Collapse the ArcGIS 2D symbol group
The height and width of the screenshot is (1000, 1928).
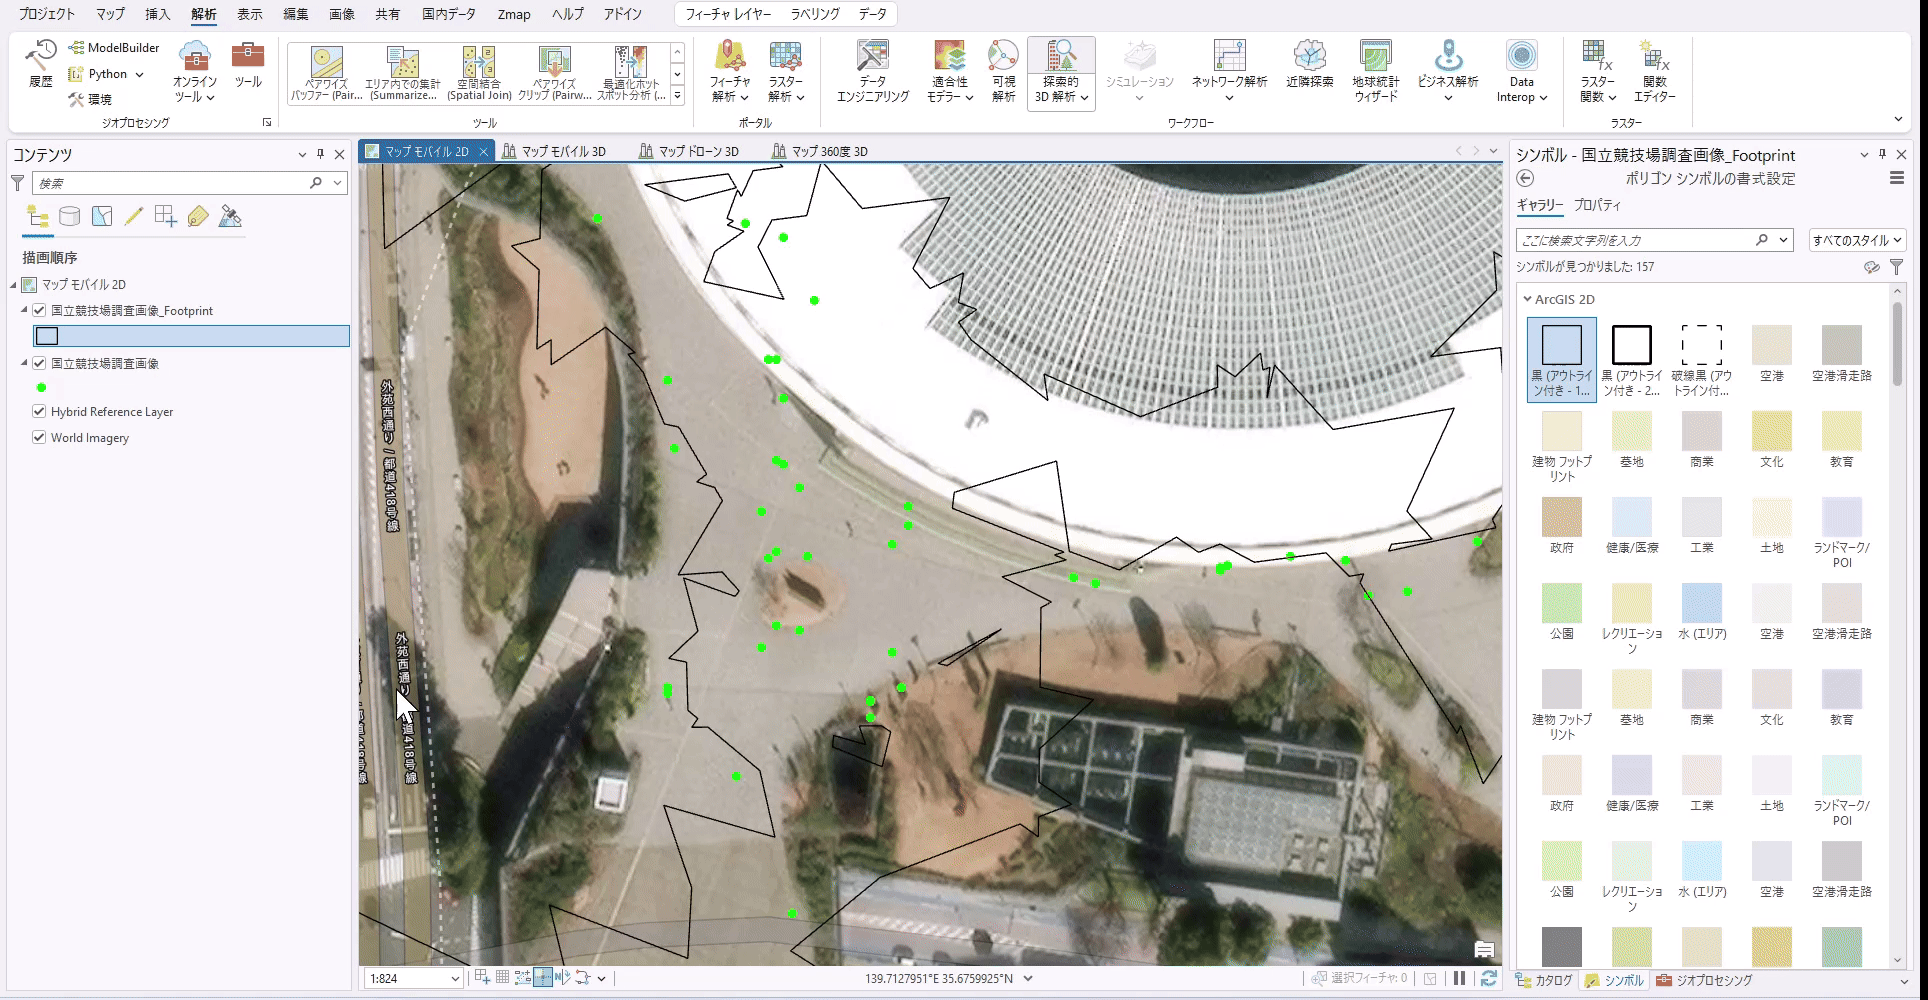[x=1527, y=299]
